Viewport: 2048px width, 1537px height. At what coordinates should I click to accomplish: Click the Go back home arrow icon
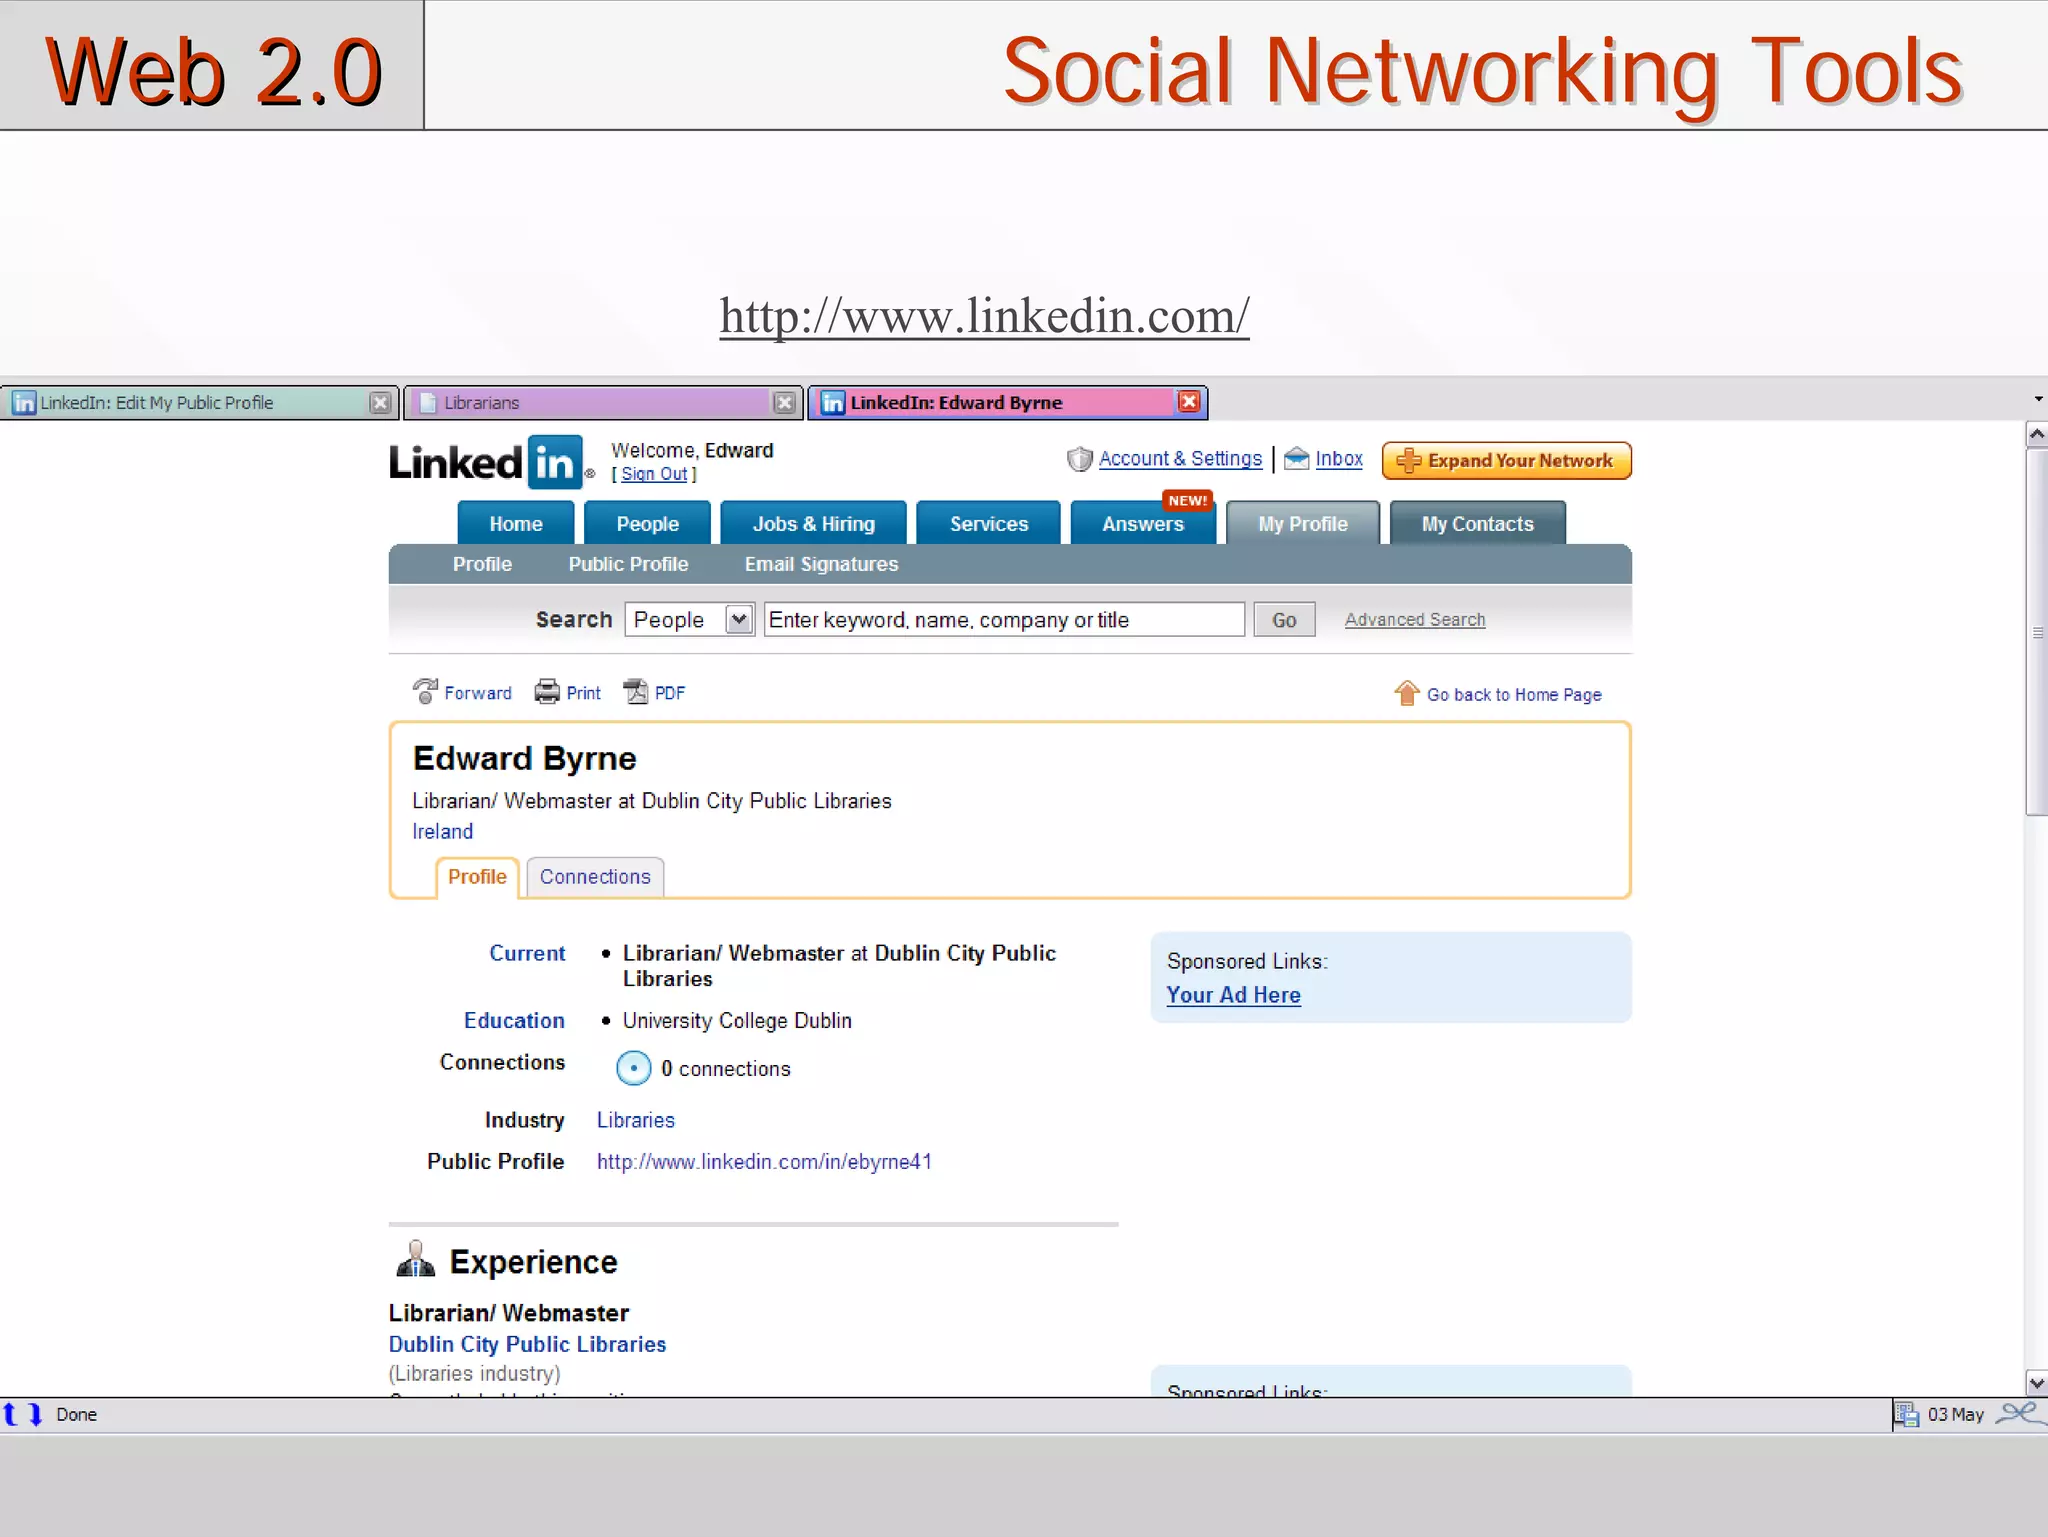[1406, 693]
